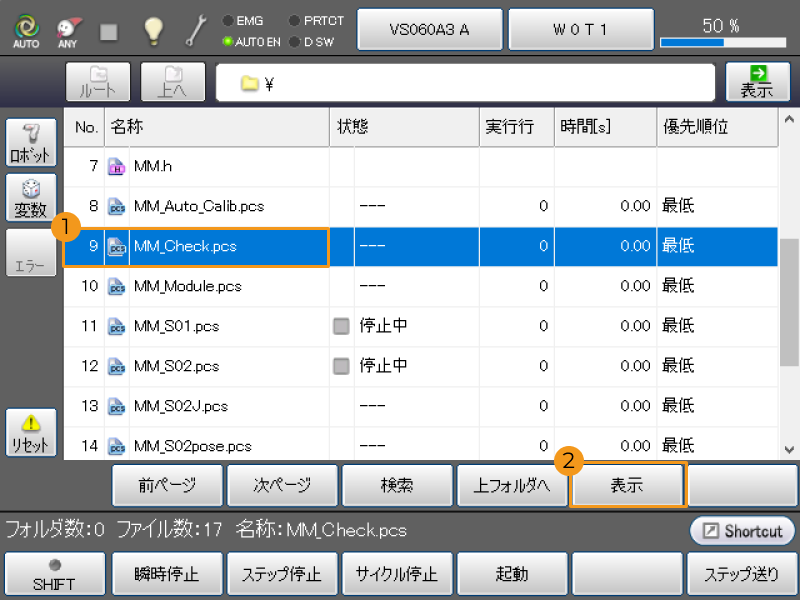
Task: Sort by the 名称 column header
Action: coord(218,127)
